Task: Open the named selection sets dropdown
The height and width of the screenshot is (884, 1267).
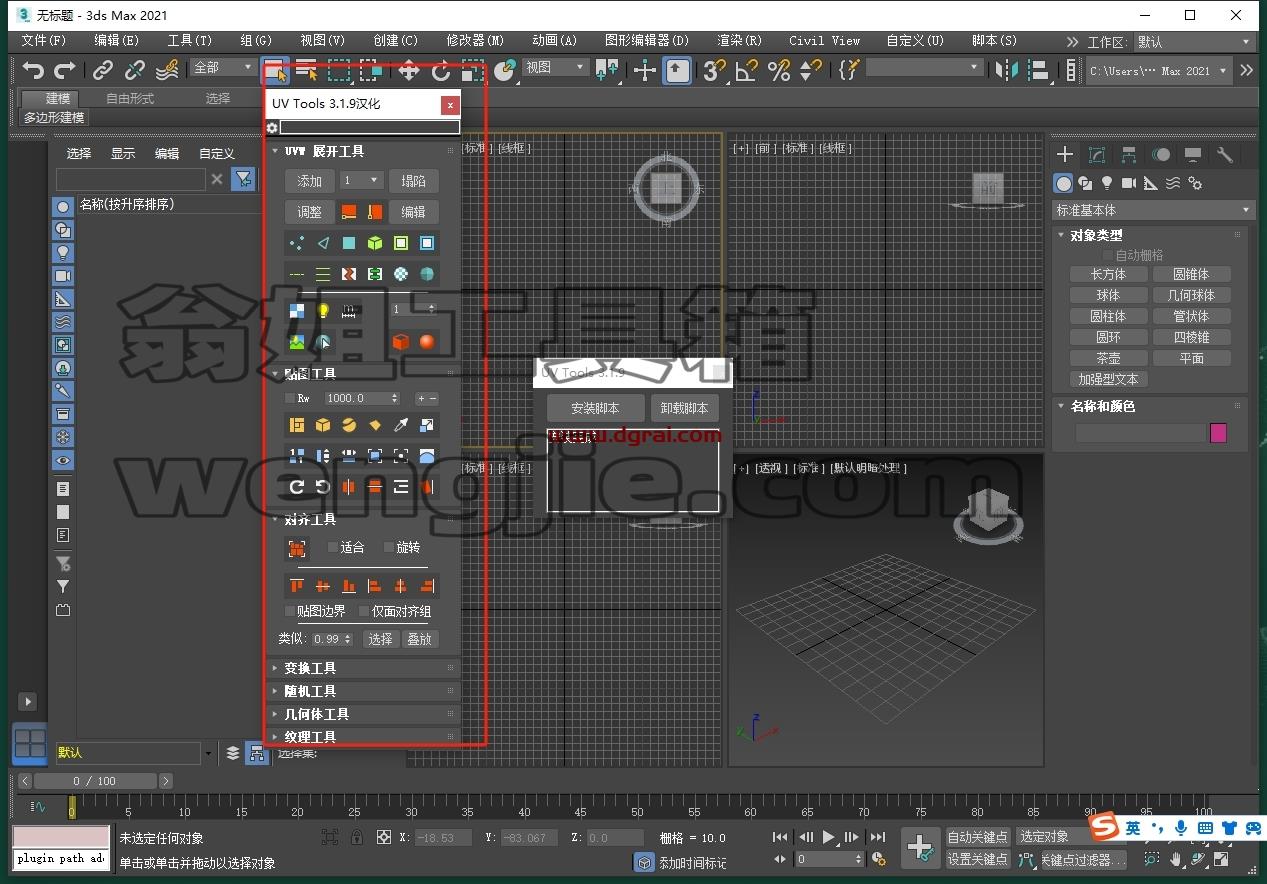Action: tap(925, 67)
